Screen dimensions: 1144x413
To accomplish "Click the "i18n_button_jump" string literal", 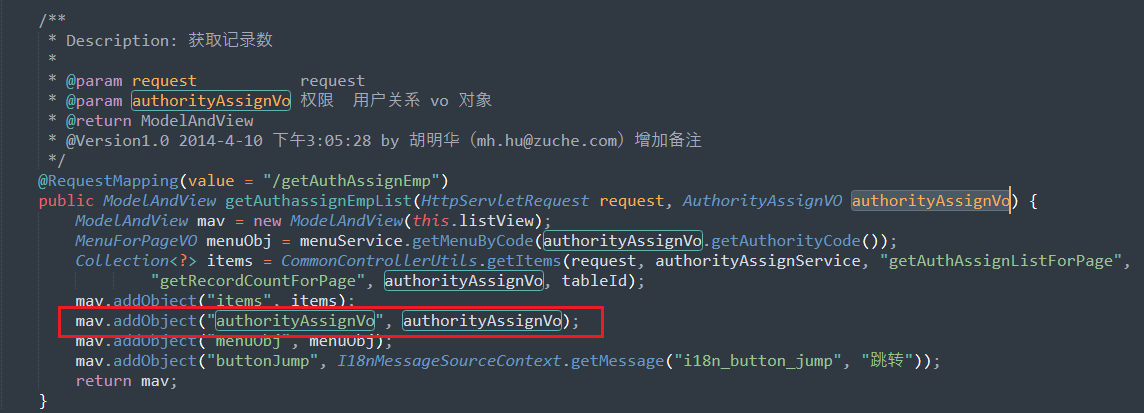I will point(762,361).
